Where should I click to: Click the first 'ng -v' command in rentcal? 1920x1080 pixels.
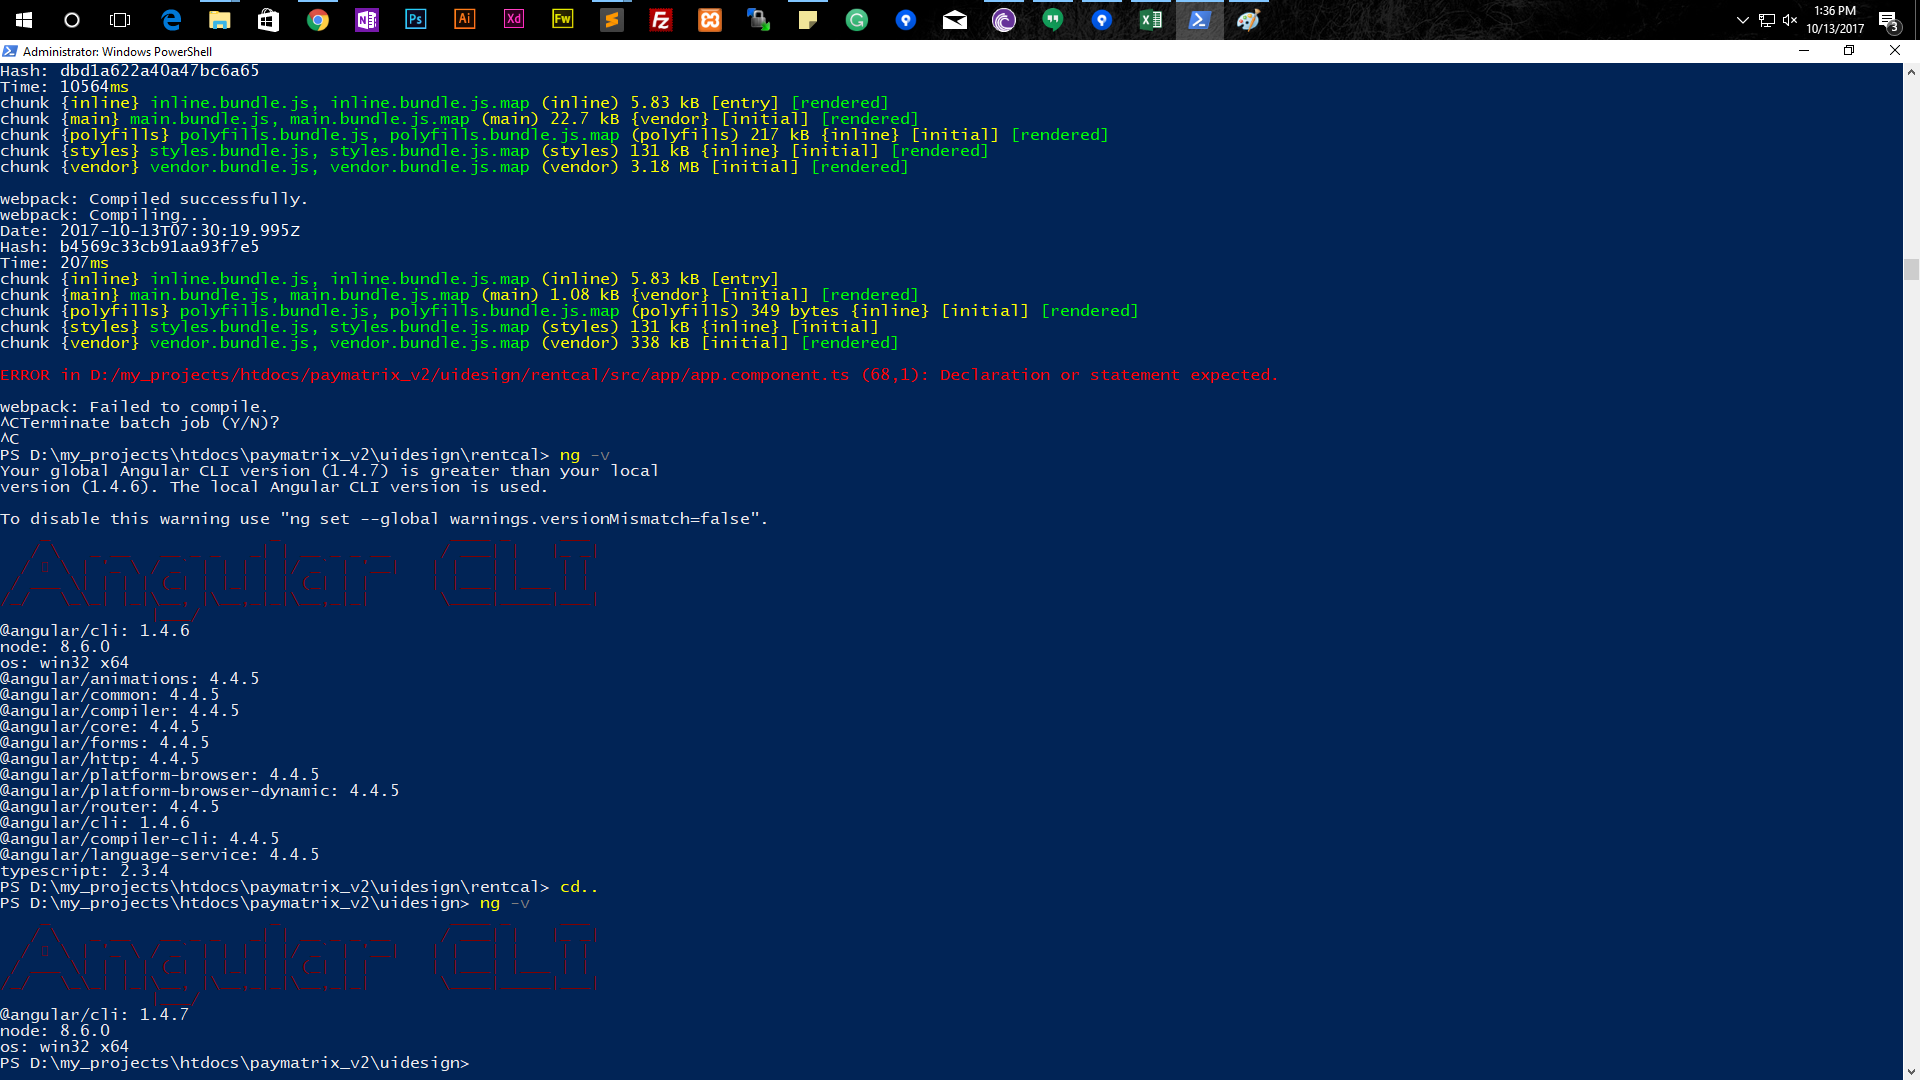pos(584,455)
